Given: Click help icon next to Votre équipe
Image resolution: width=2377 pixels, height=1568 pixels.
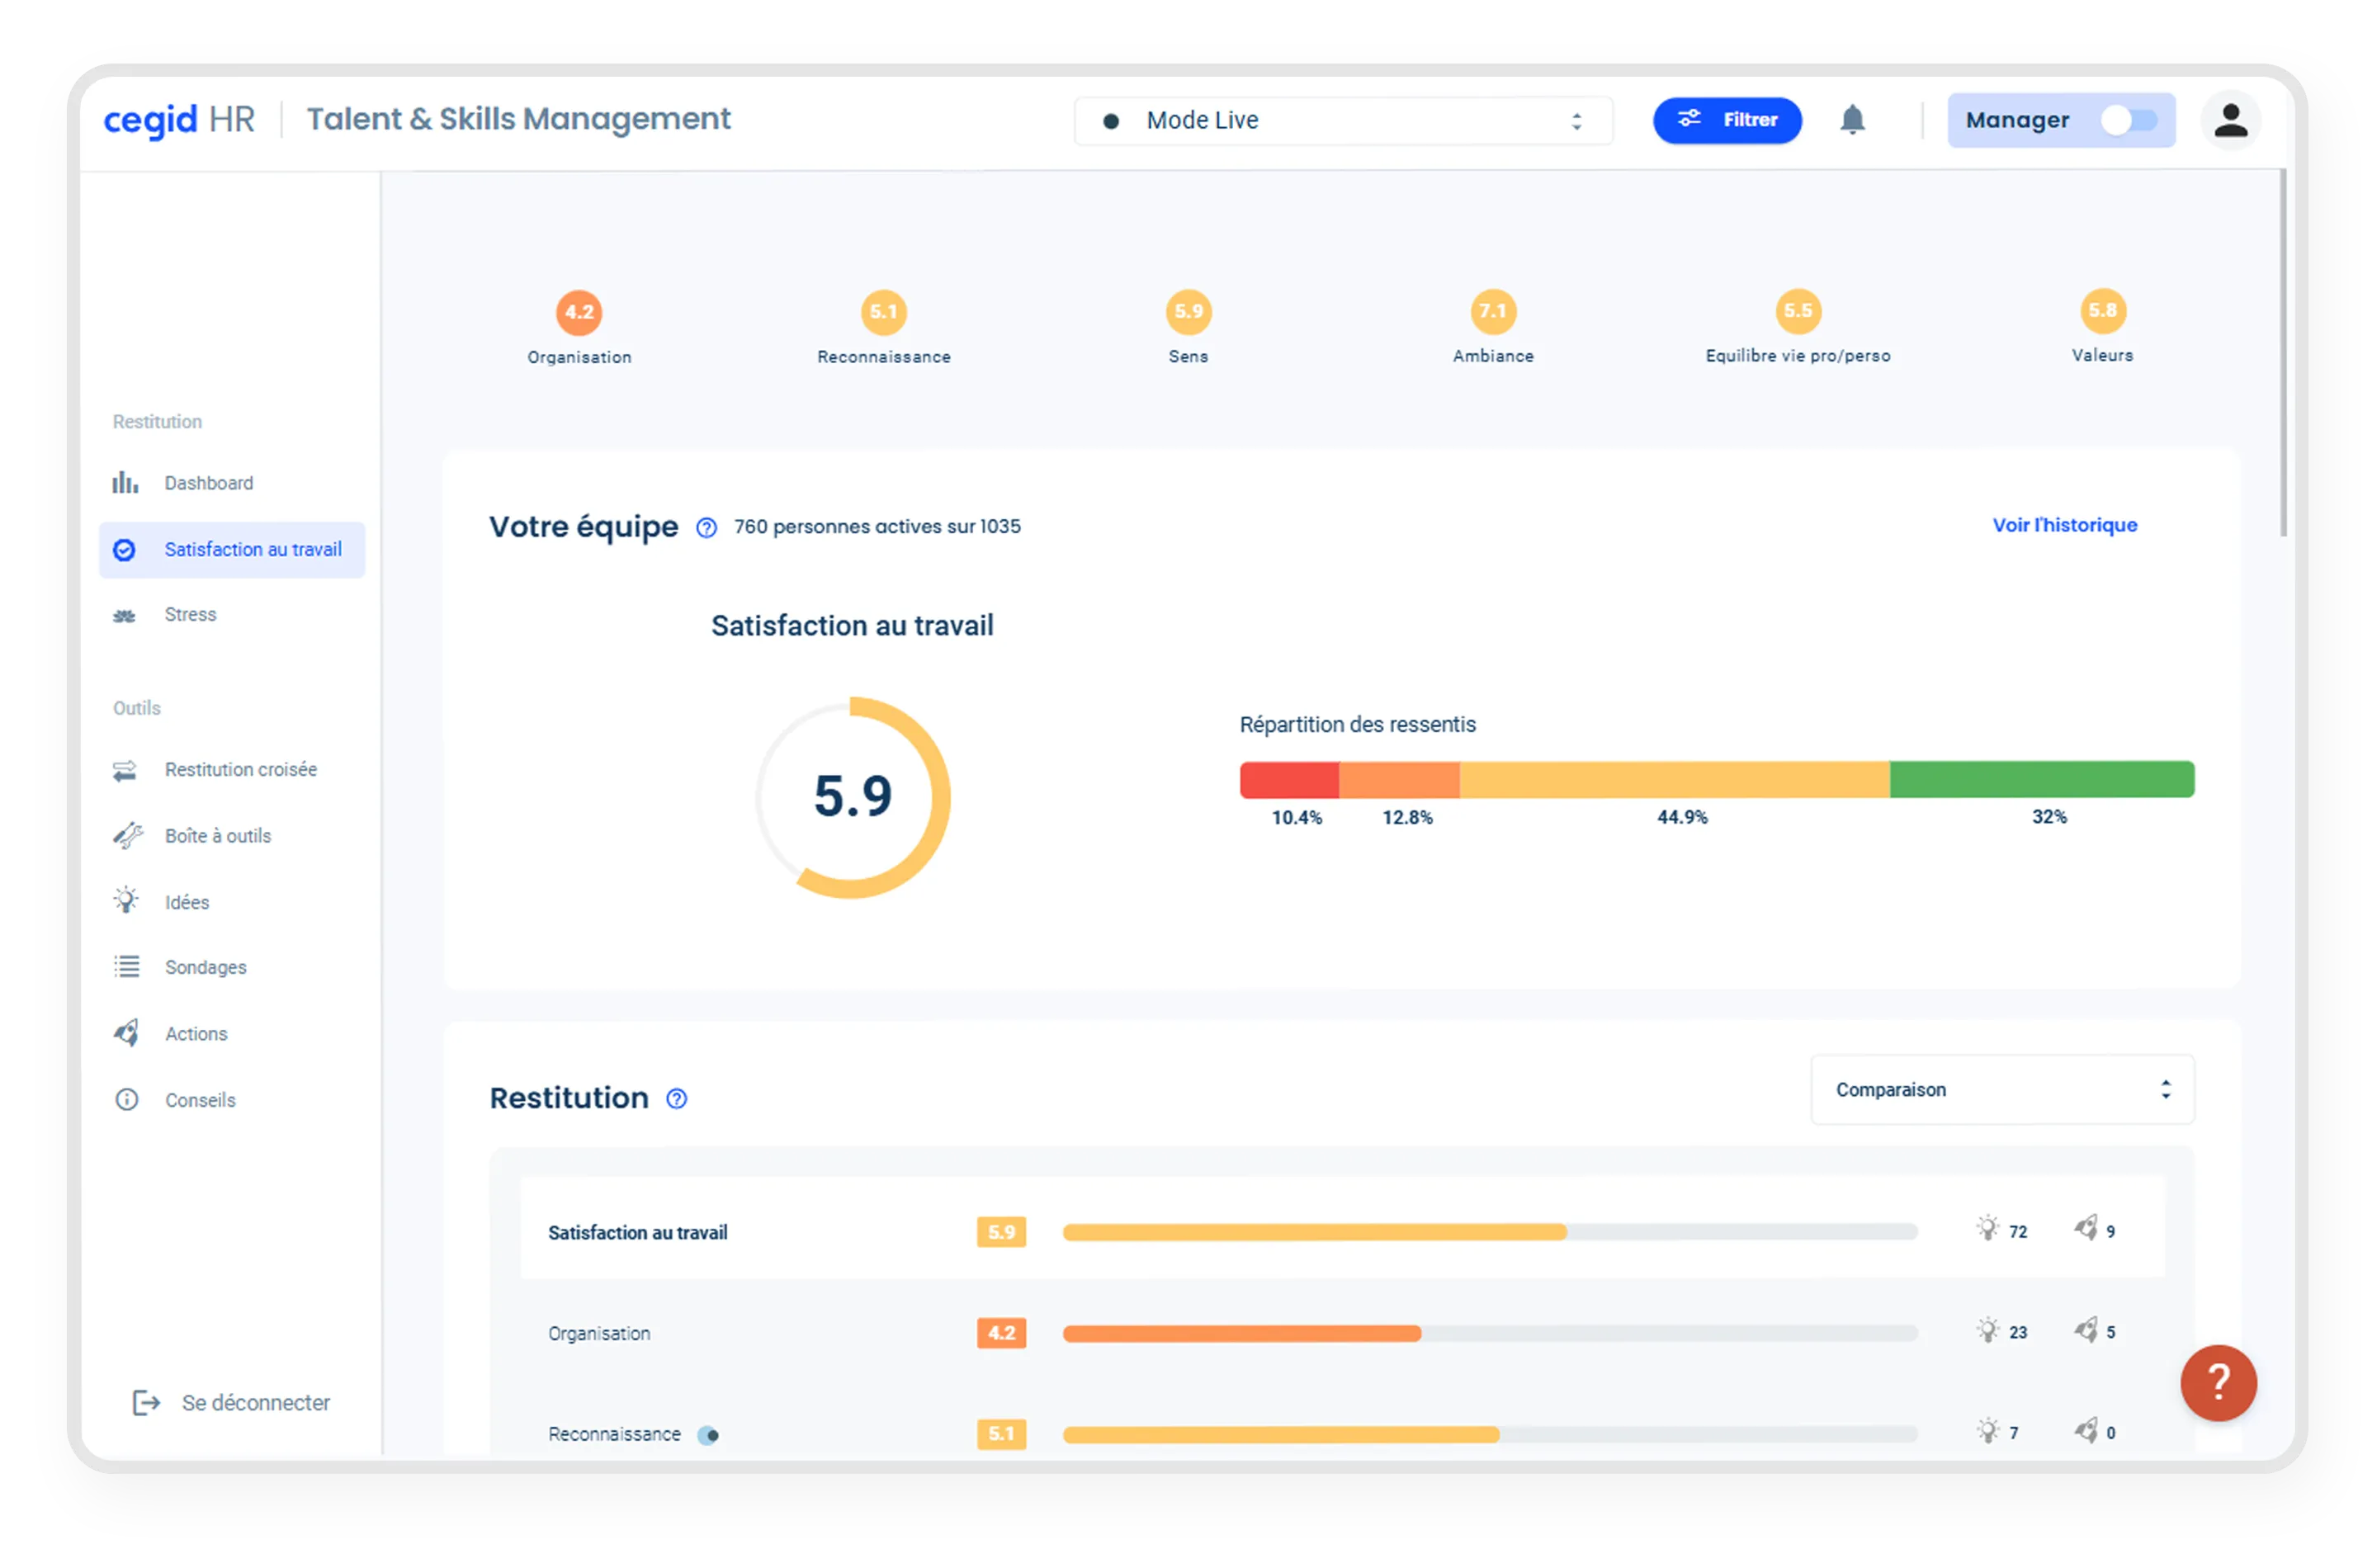Looking at the screenshot, I should 706,528.
